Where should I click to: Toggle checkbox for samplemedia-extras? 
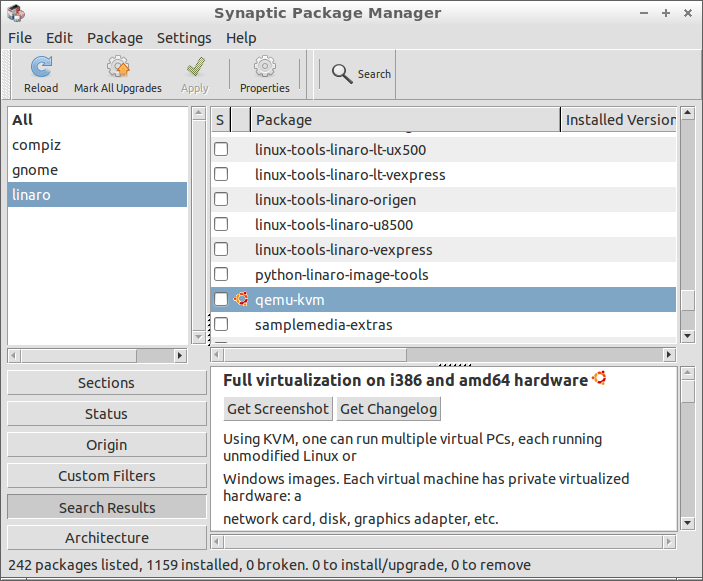(221, 324)
